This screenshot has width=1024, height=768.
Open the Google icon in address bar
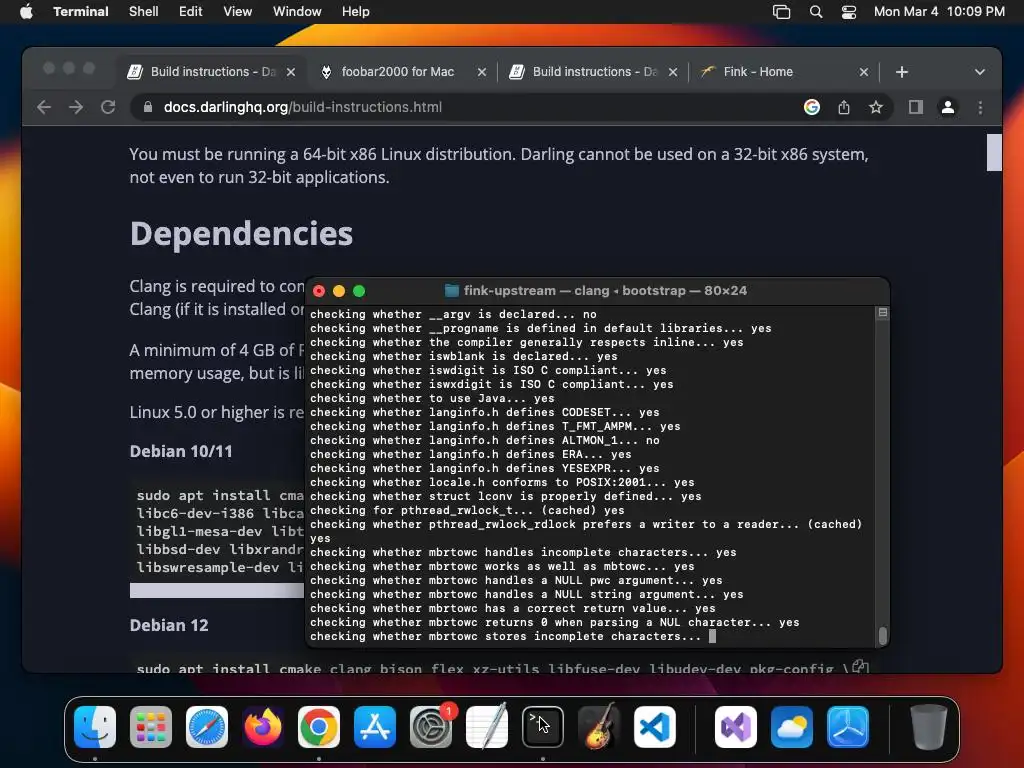[812, 107]
